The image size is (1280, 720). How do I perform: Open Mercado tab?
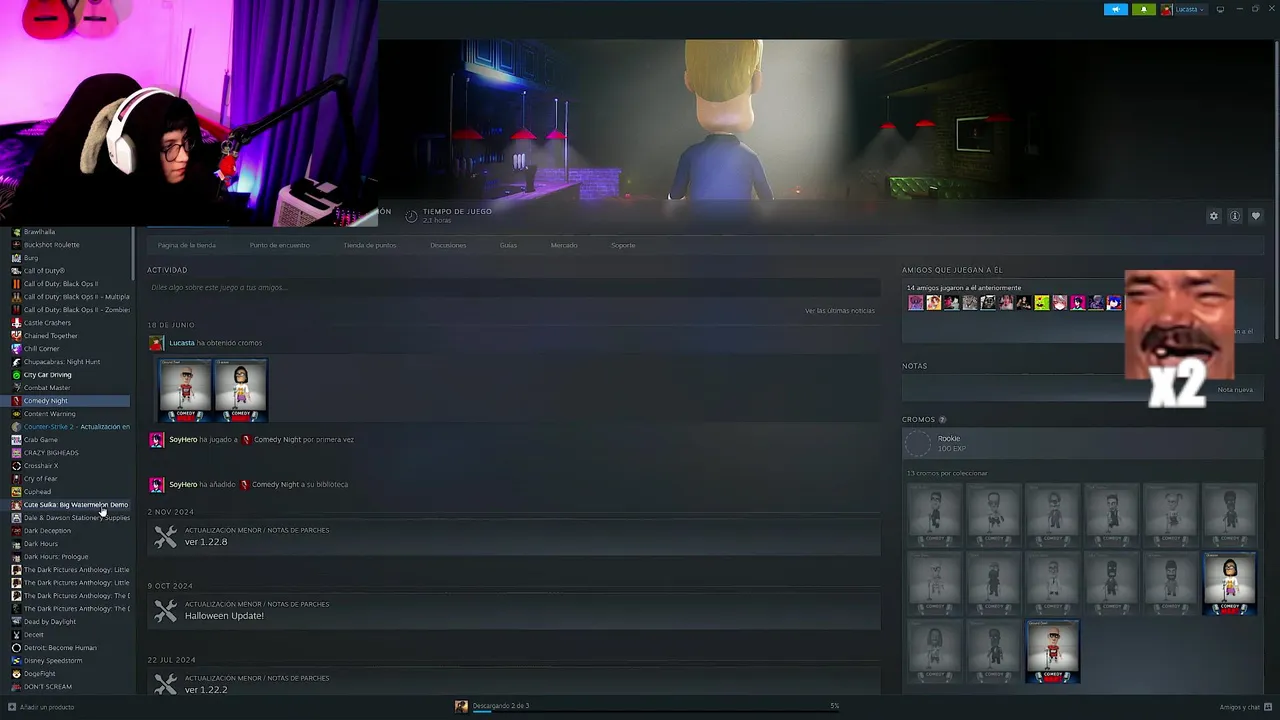(564, 245)
